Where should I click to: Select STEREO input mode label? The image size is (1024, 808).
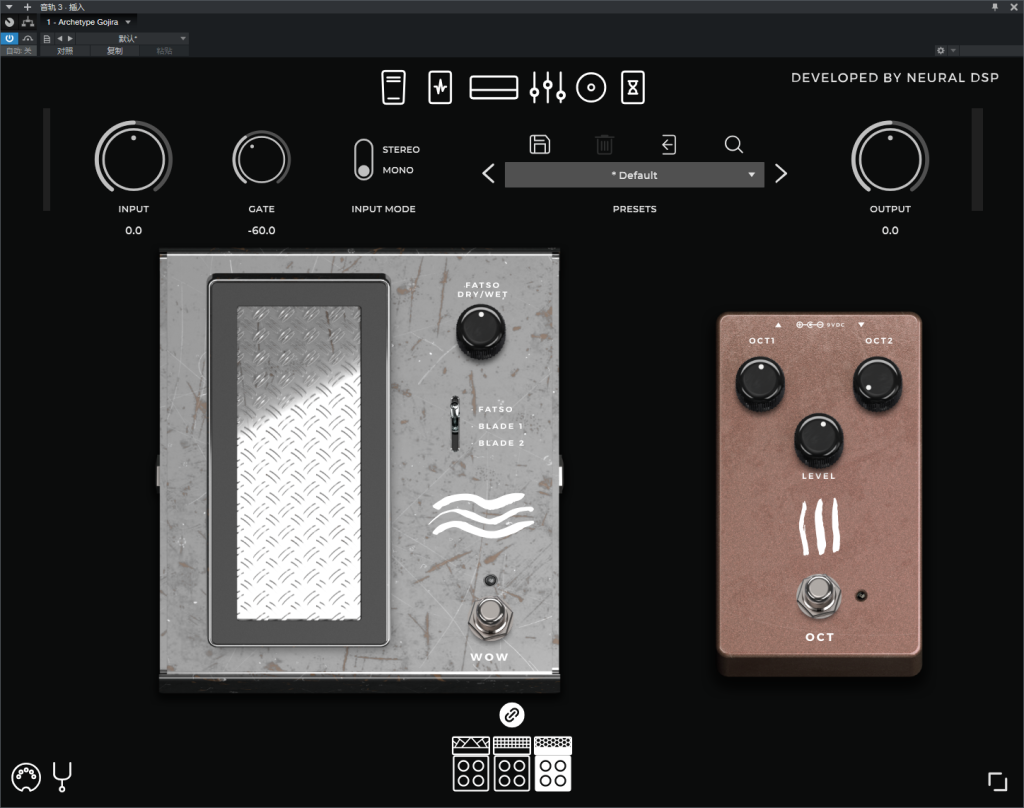[401, 150]
